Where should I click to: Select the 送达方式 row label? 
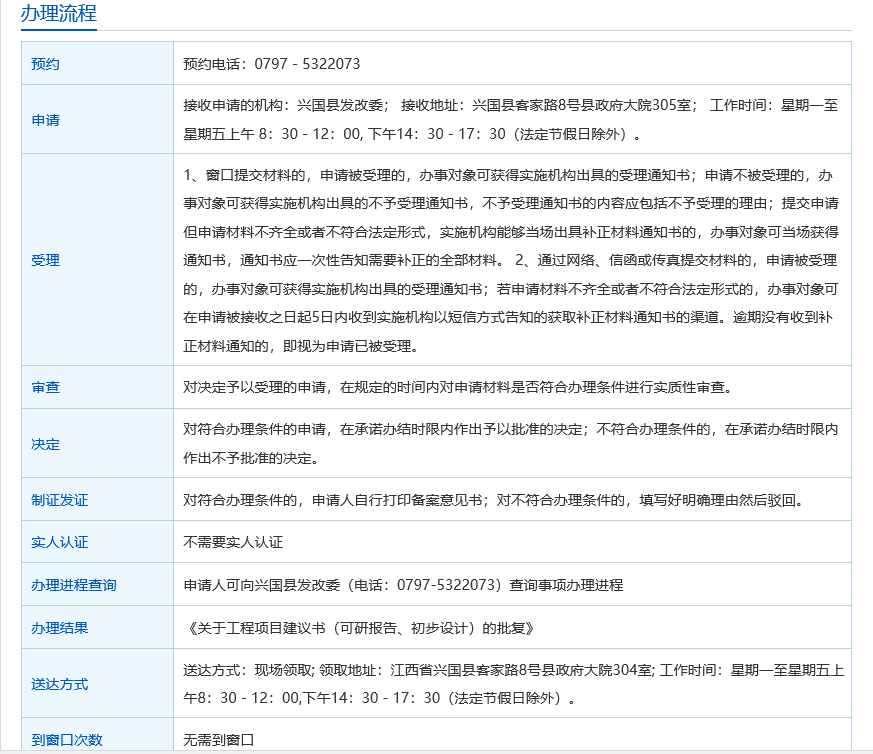coord(59,684)
